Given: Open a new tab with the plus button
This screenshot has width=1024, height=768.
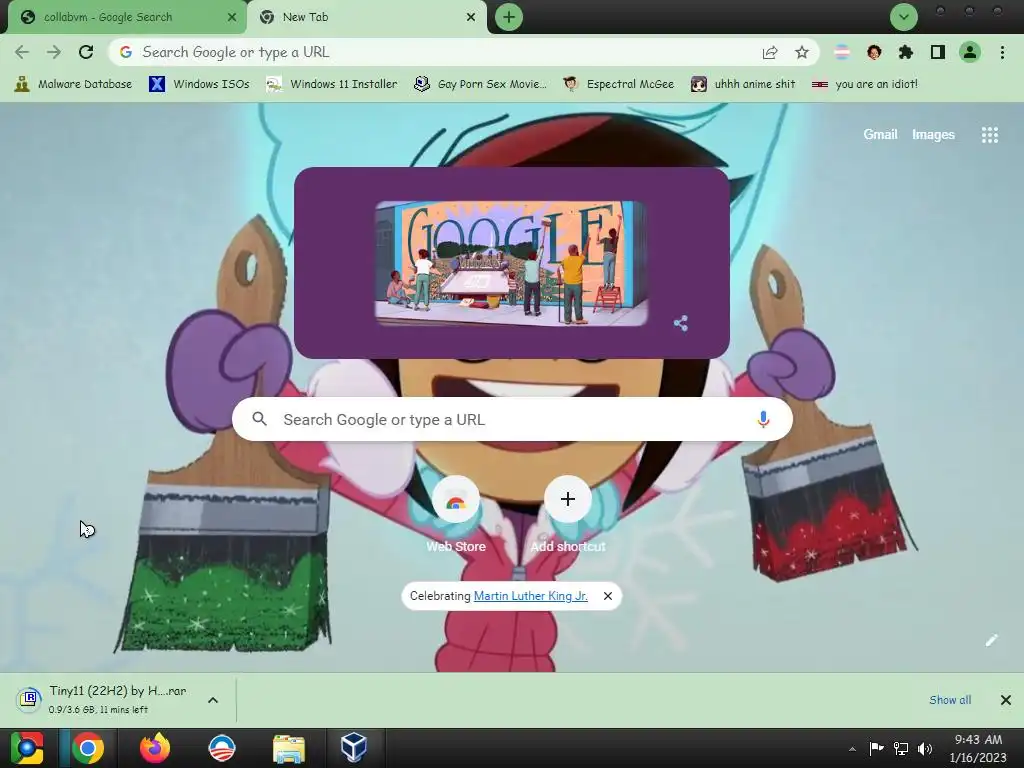Looking at the screenshot, I should [x=509, y=17].
